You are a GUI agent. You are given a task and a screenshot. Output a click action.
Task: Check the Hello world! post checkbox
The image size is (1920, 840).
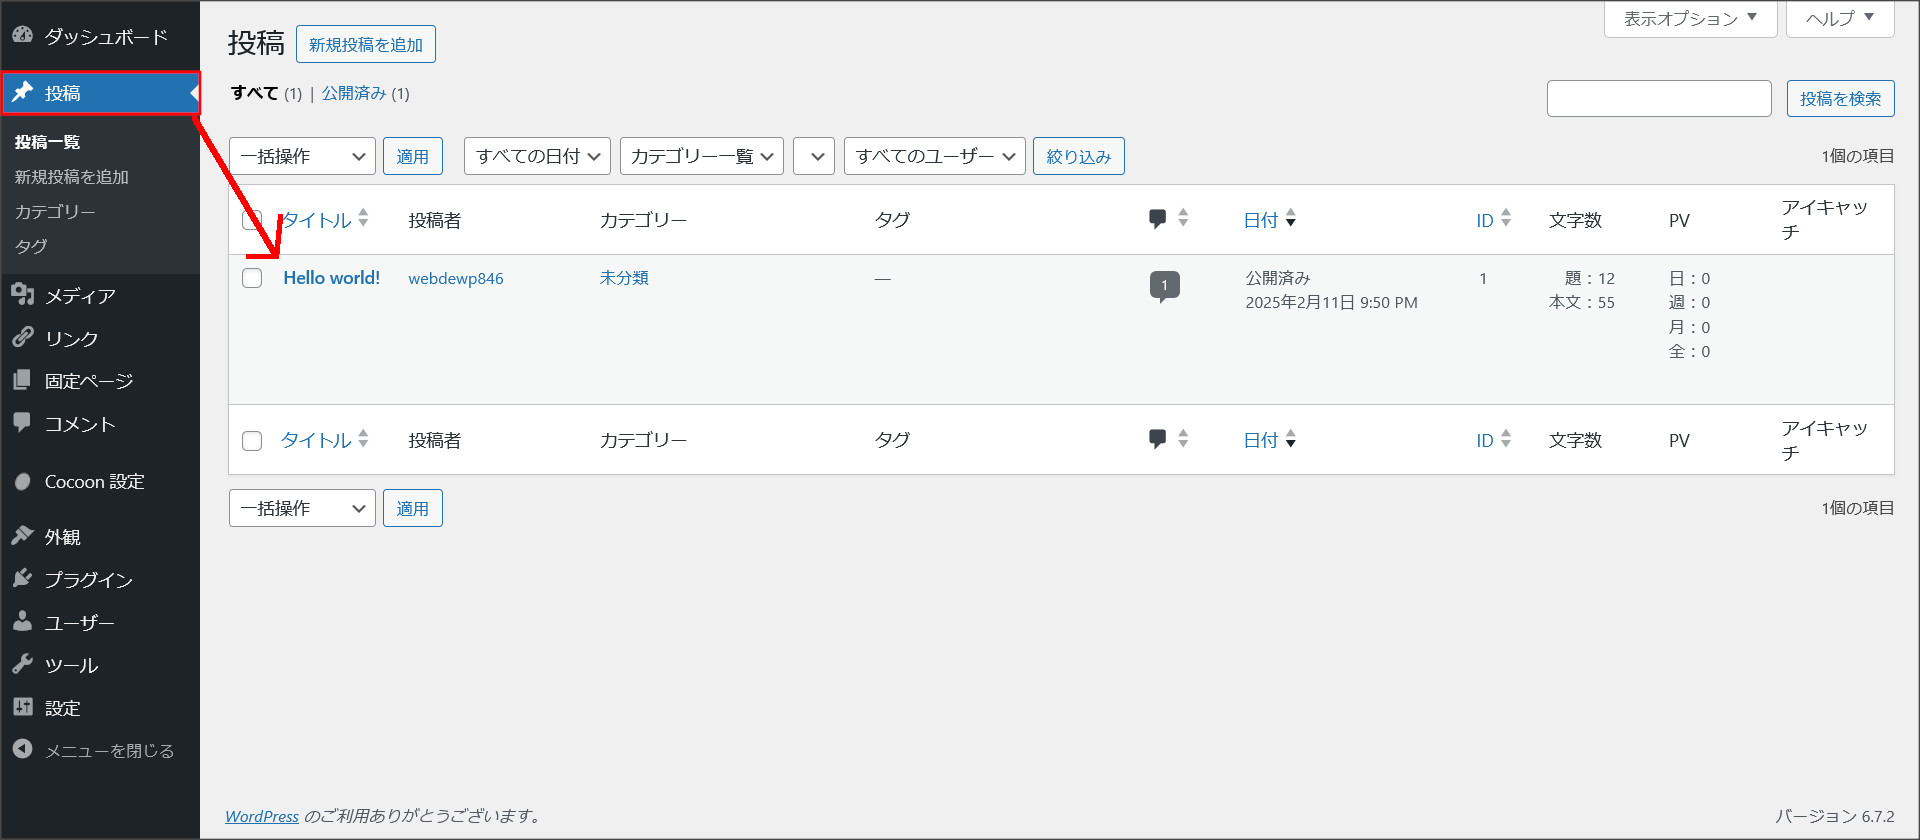[252, 278]
